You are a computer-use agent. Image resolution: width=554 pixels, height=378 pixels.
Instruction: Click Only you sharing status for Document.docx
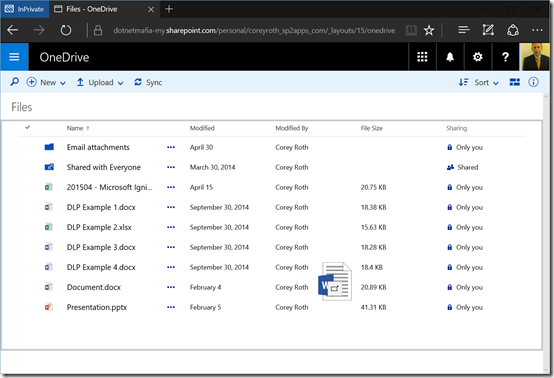click(x=465, y=287)
